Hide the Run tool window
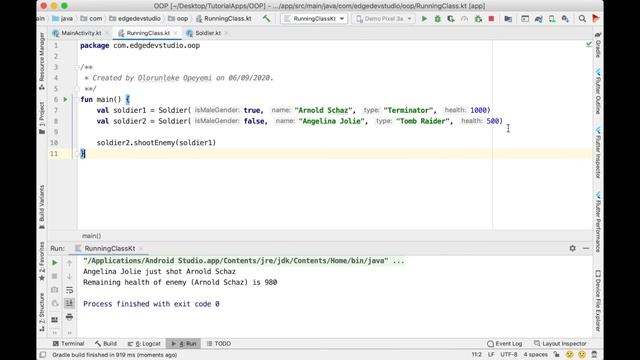640x360 pixels. tap(586, 248)
